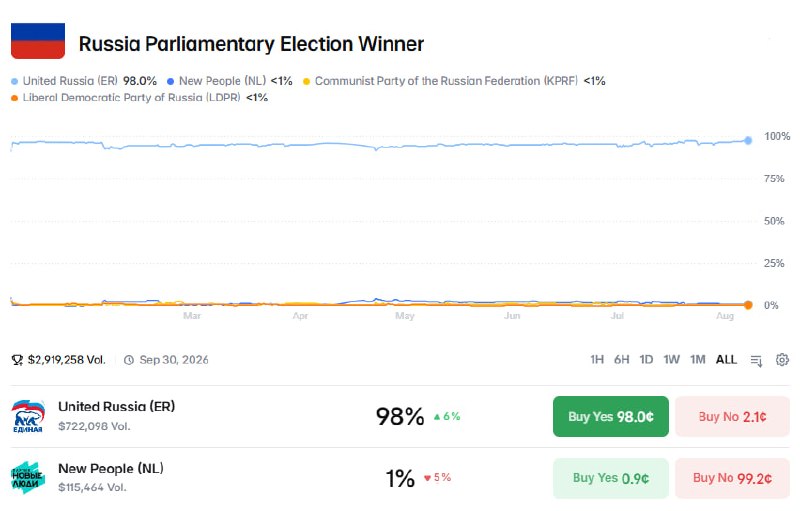Select the 1H time range
This screenshot has width=800, height=511.
[x=597, y=360]
